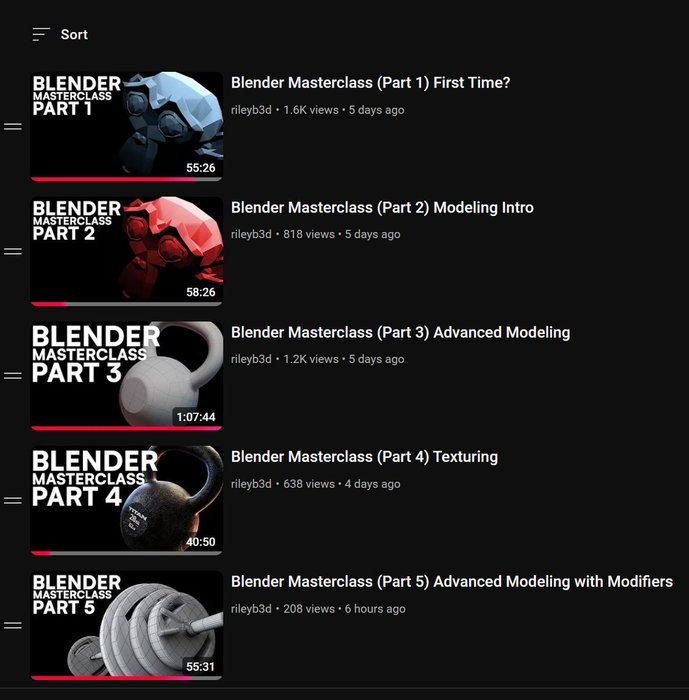Open the white kettlebell Part 3 thumbnail

126,375
